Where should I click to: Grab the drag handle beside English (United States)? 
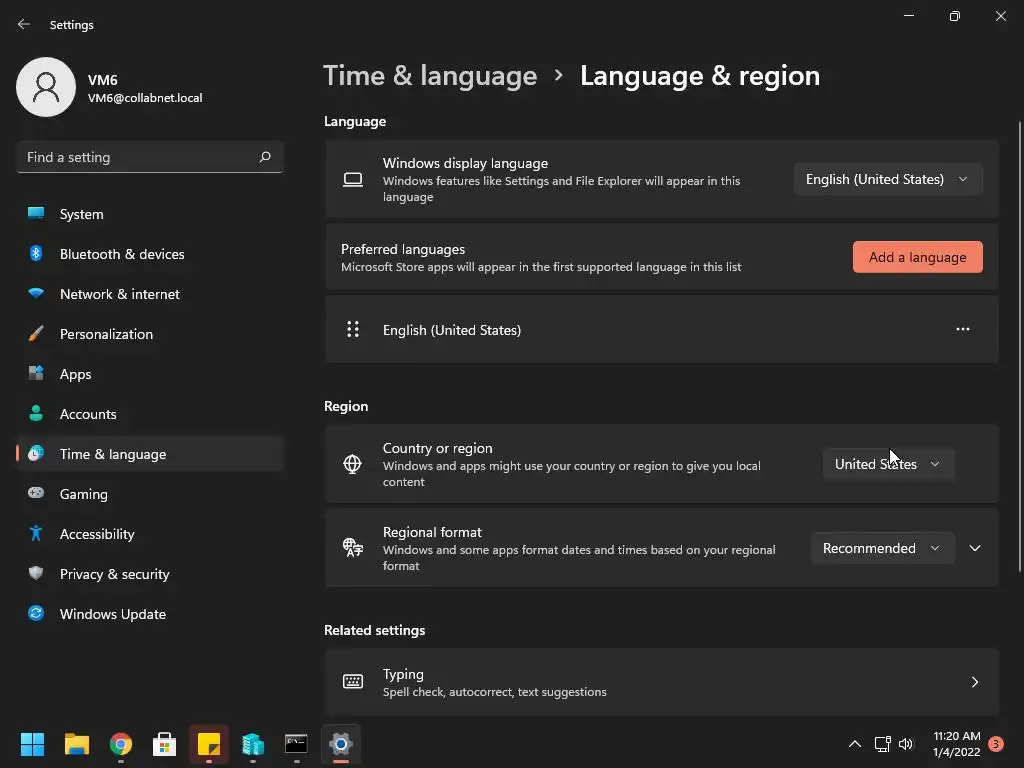(x=353, y=329)
